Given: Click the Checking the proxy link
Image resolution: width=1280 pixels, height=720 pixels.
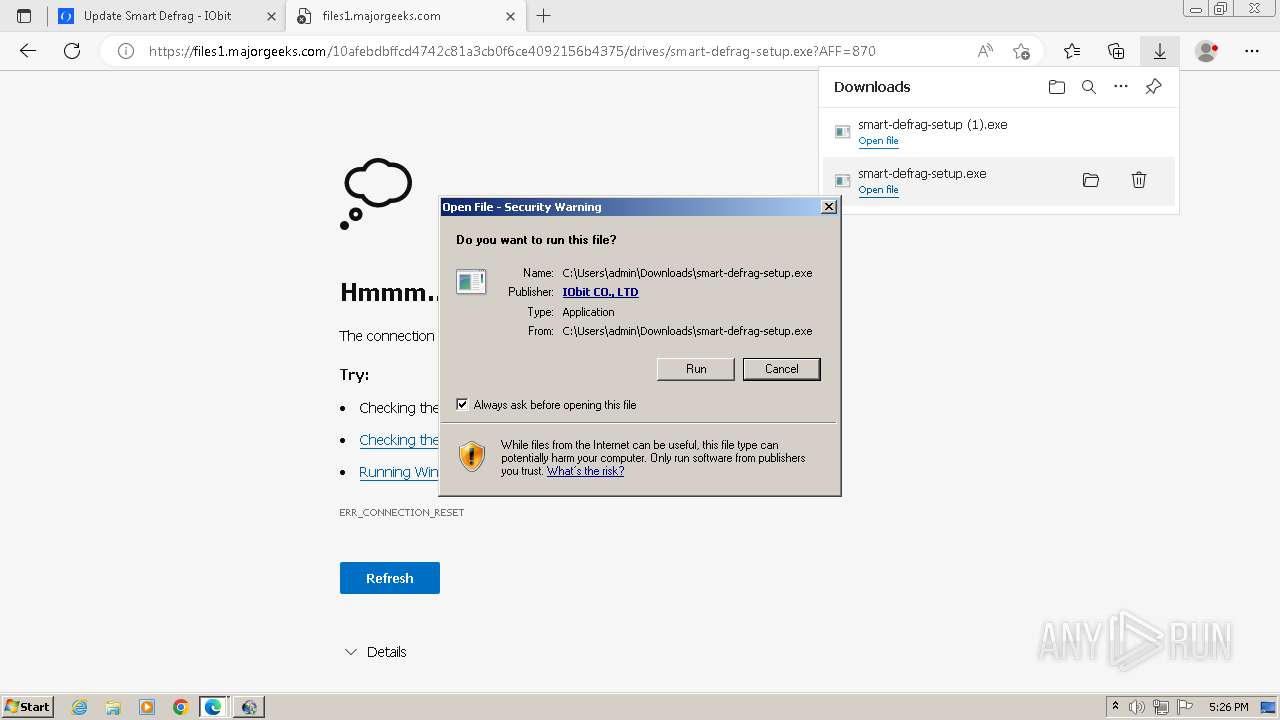Looking at the screenshot, I should click(x=399, y=440).
